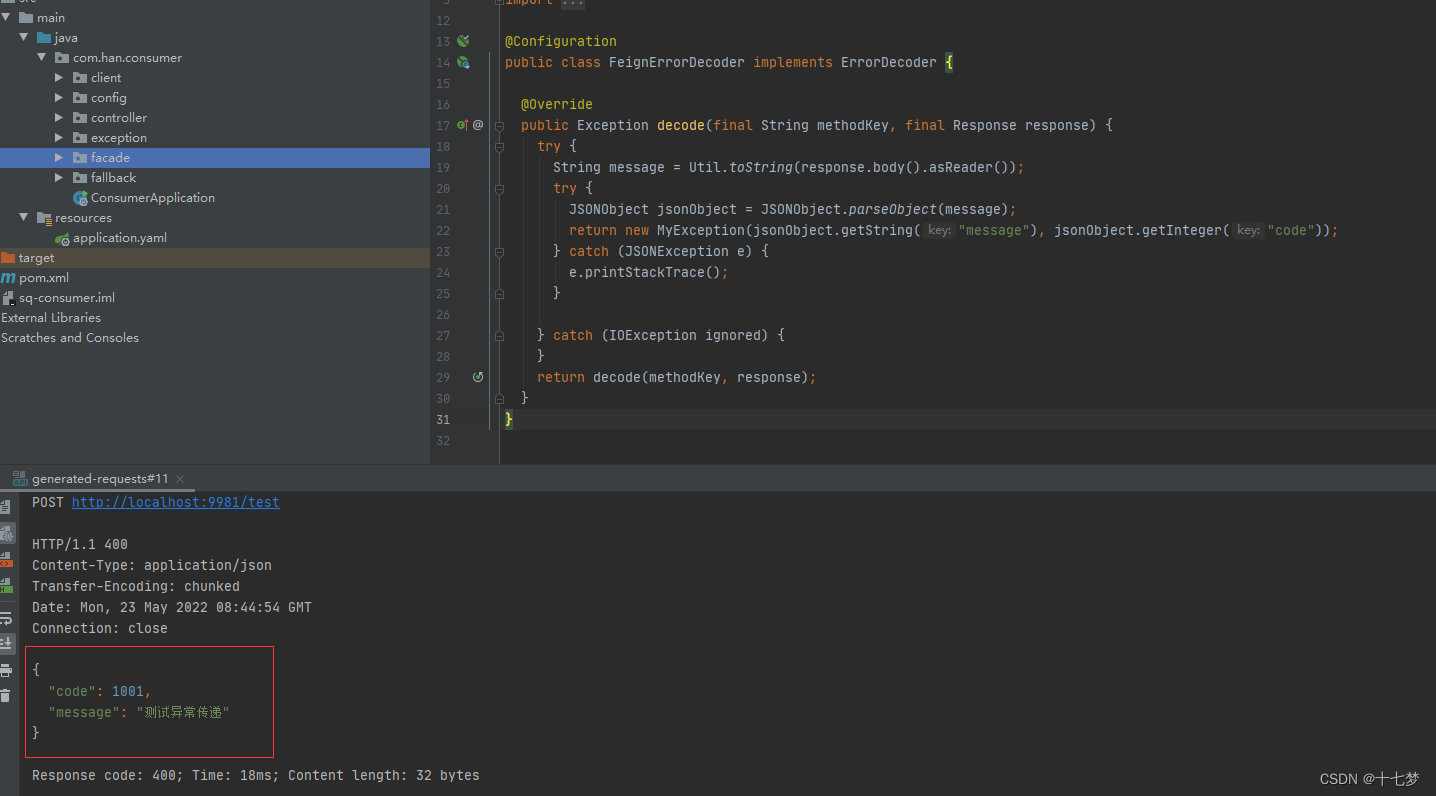Expand the facade package
The width and height of the screenshot is (1436, 796).
coord(60,158)
